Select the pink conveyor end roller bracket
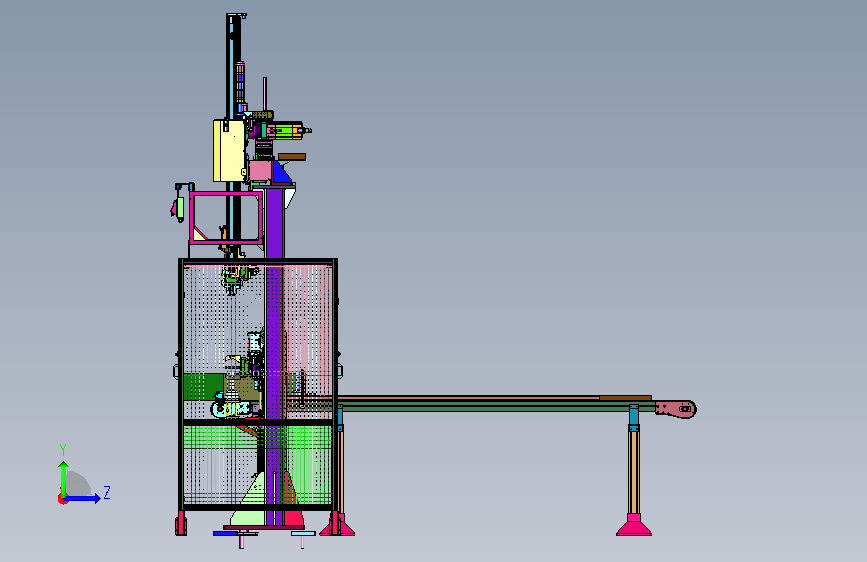The height and width of the screenshot is (562, 867). click(x=675, y=409)
